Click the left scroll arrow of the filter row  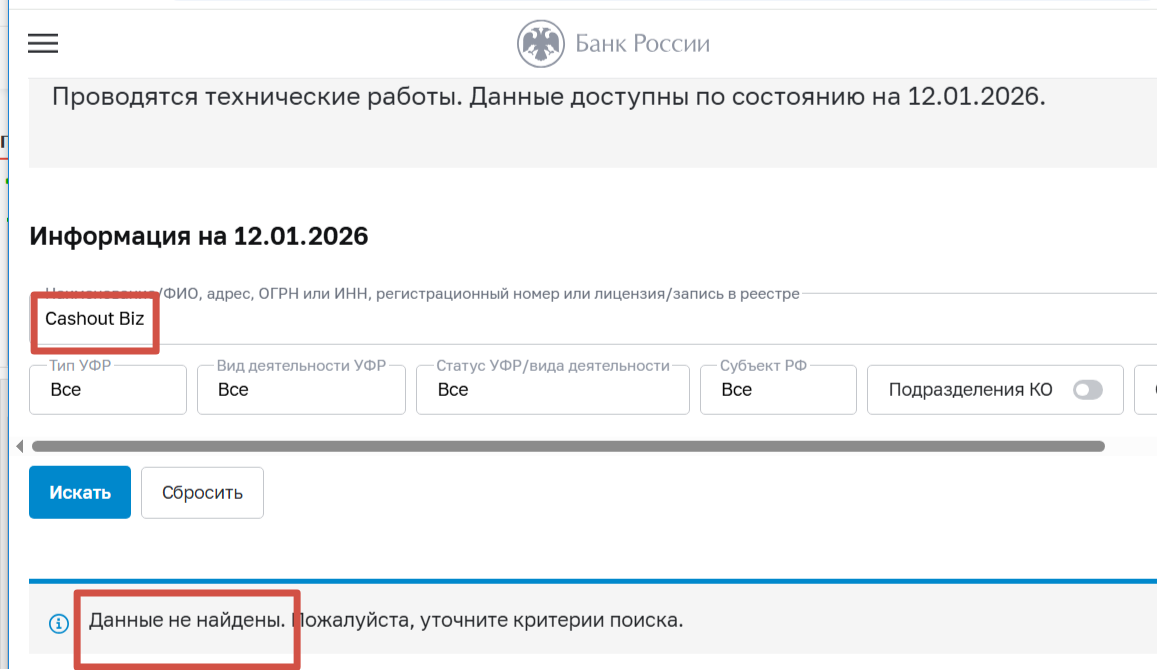point(20,446)
